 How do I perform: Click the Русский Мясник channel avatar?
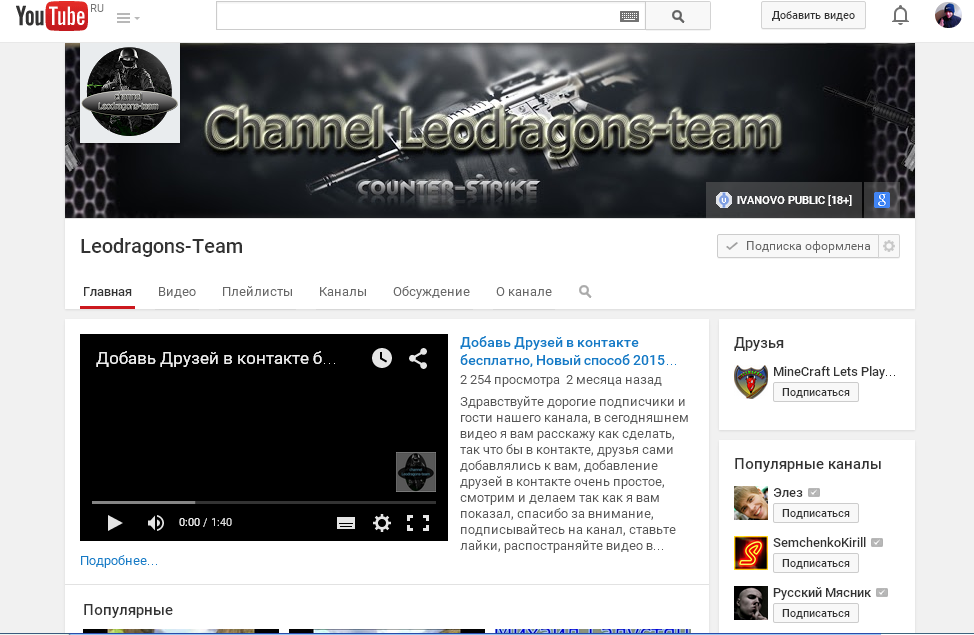(751, 603)
